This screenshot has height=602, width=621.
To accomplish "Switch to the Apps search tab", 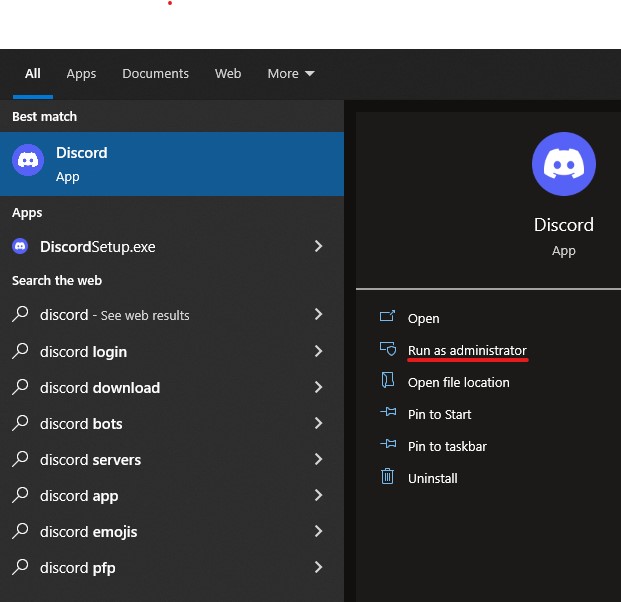I will point(81,74).
